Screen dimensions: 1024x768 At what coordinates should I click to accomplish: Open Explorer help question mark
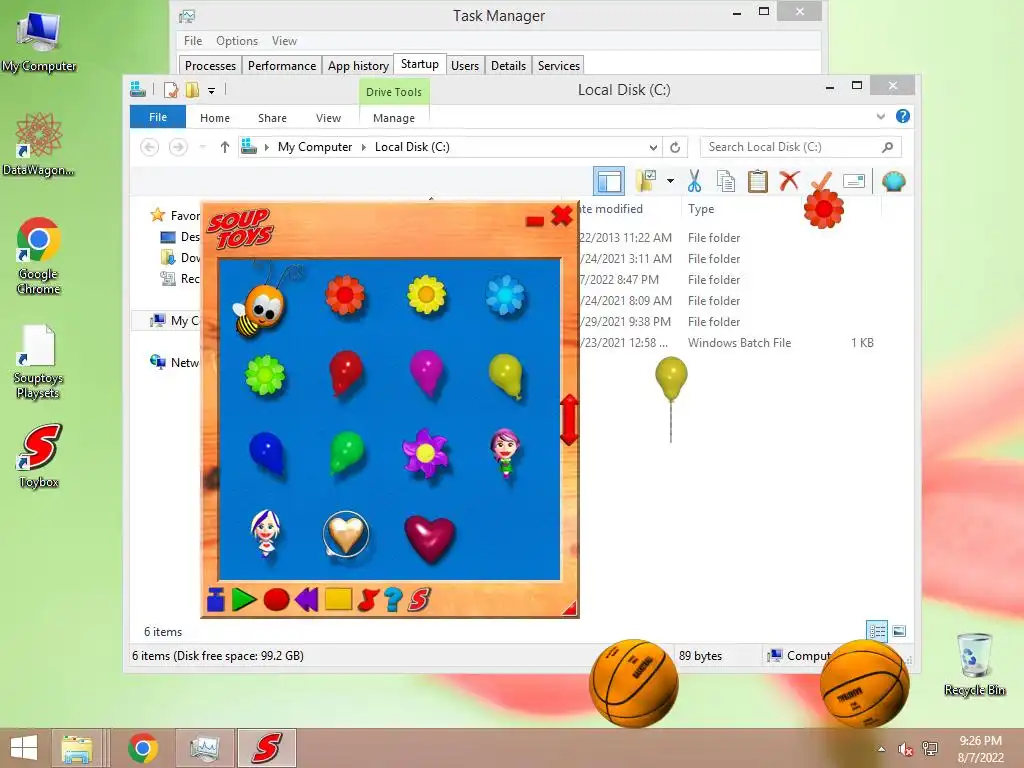[903, 116]
